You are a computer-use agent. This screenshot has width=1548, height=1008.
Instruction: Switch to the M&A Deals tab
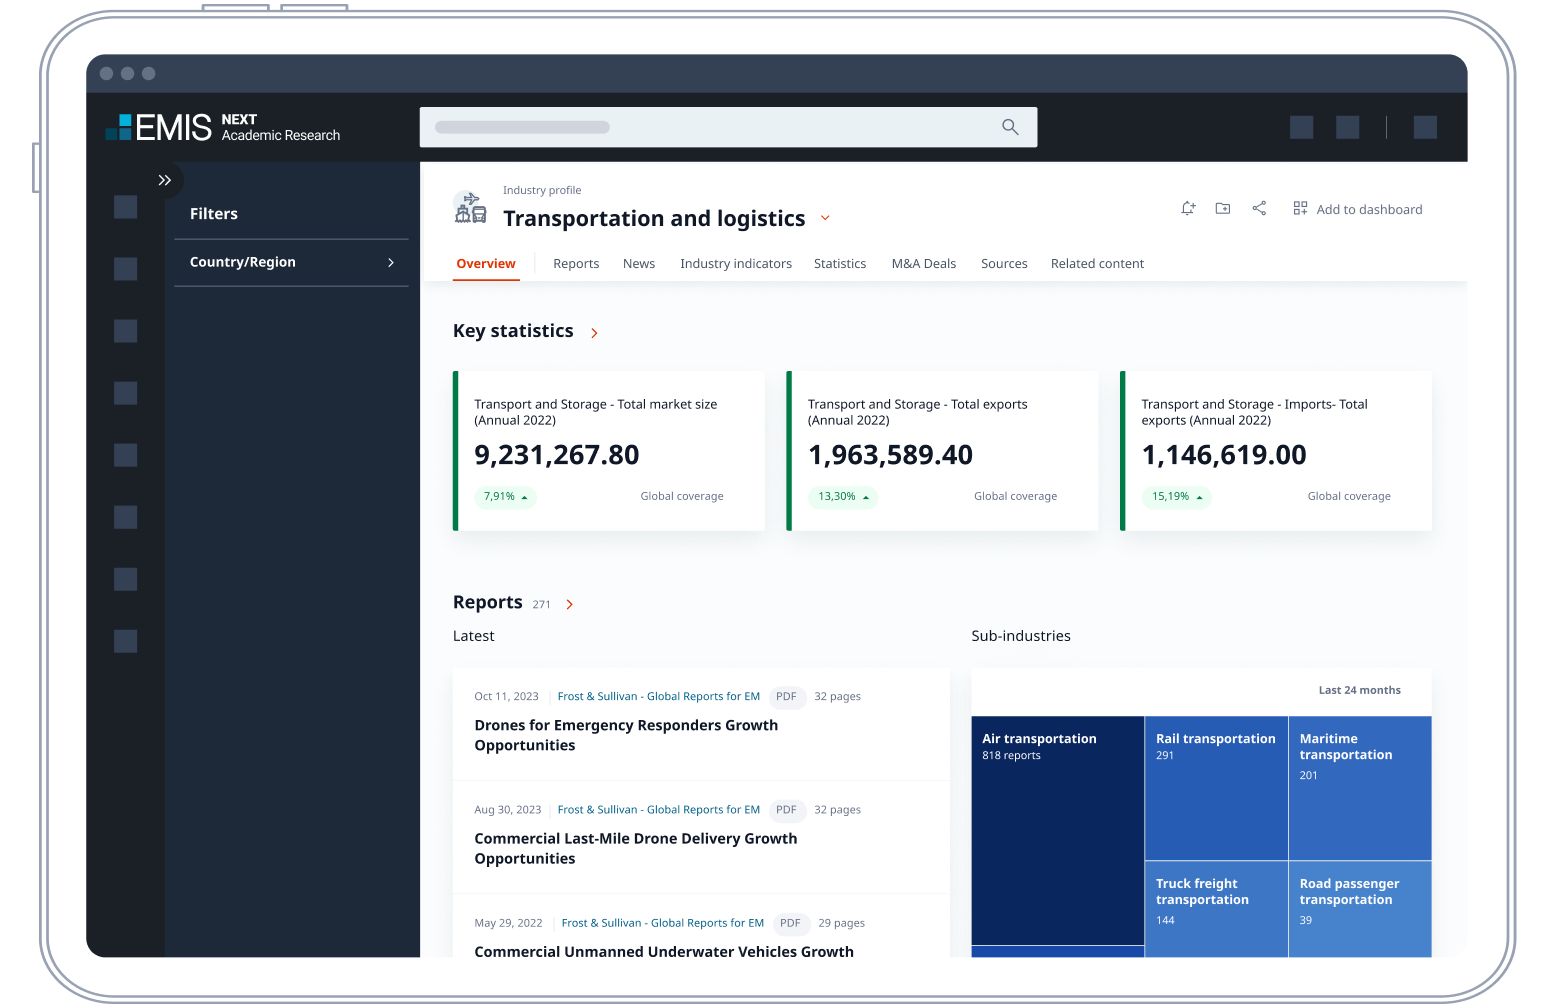pos(923,264)
